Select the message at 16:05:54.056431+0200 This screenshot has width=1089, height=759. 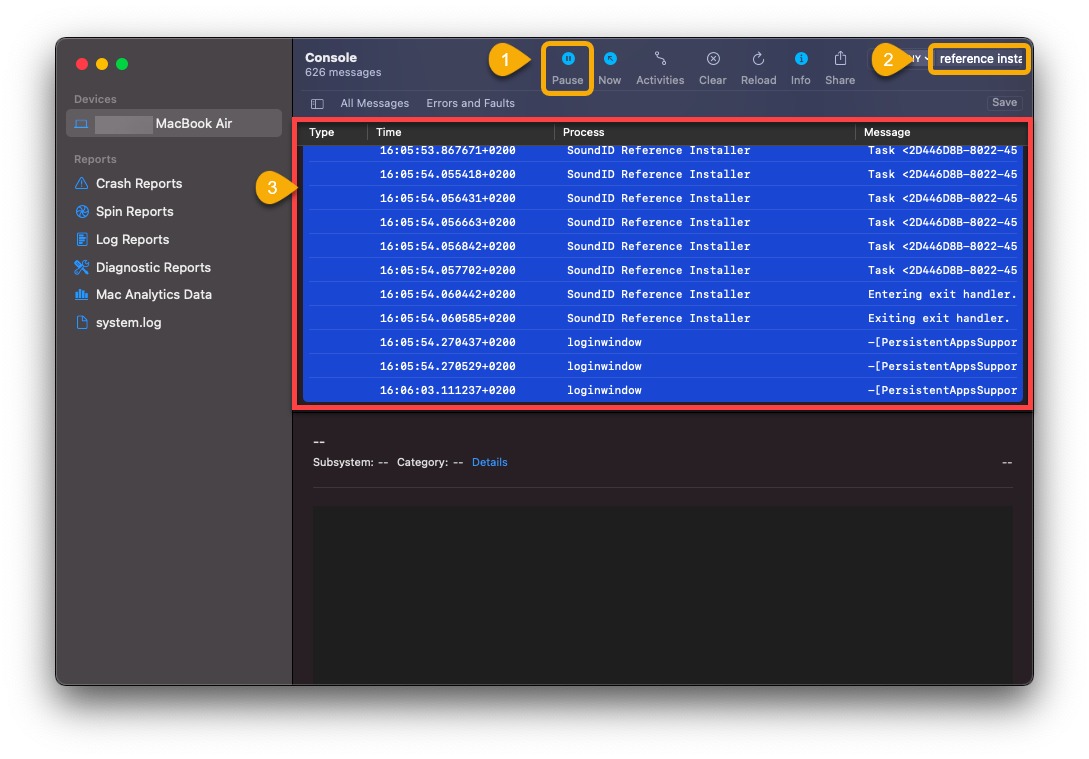coord(663,199)
